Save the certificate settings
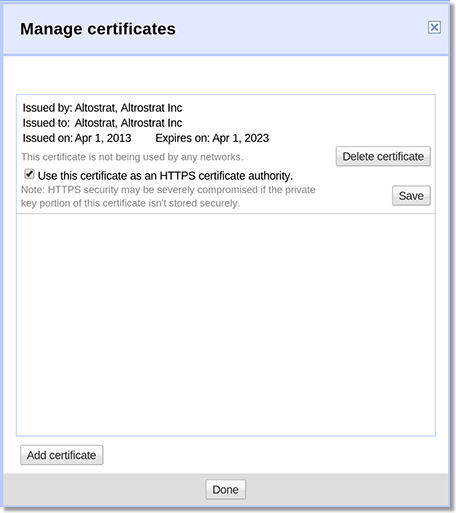The width and height of the screenshot is (456, 513). point(411,196)
